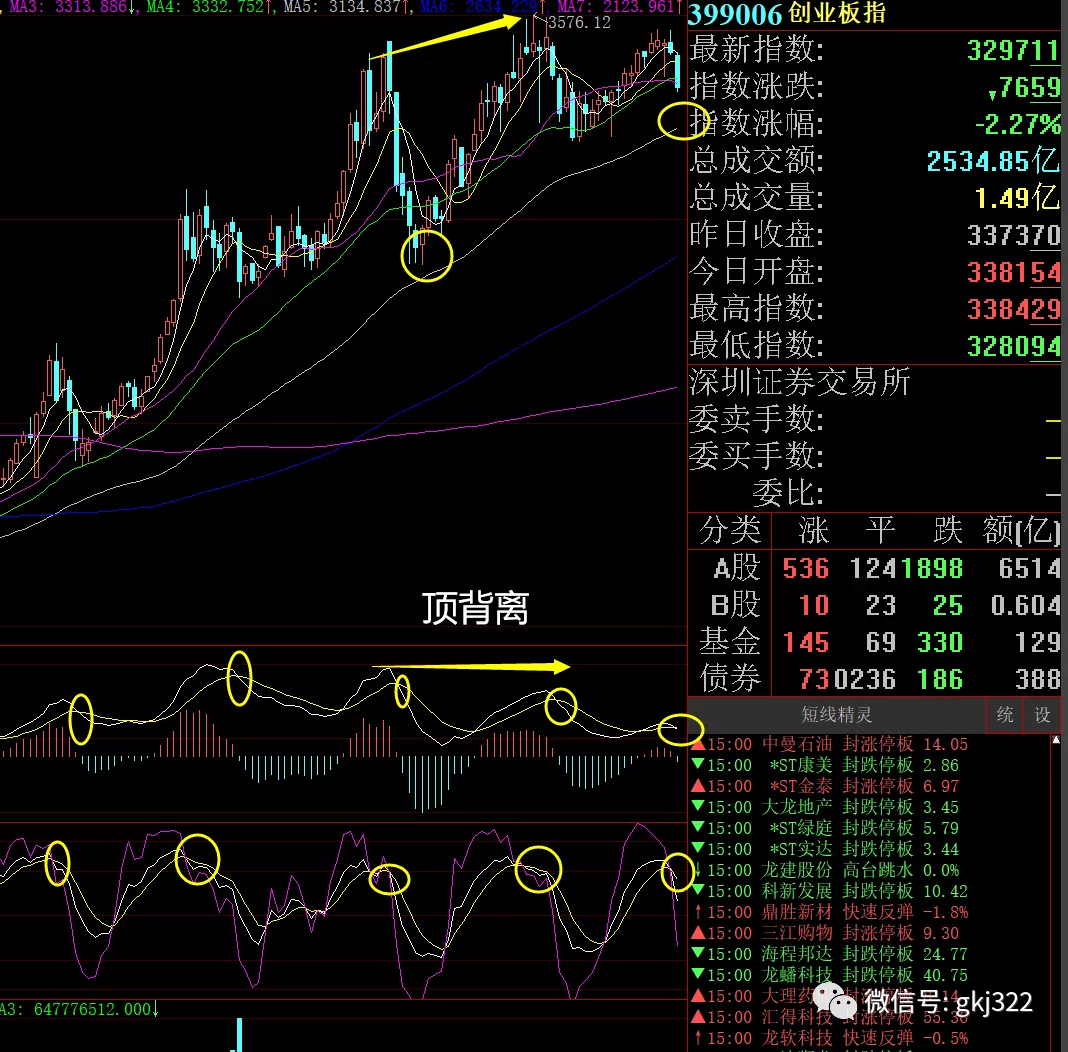Click the WeChat logo icon in watermark
Image resolution: width=1068 pixels, height=1052 pixels.
838,1000
